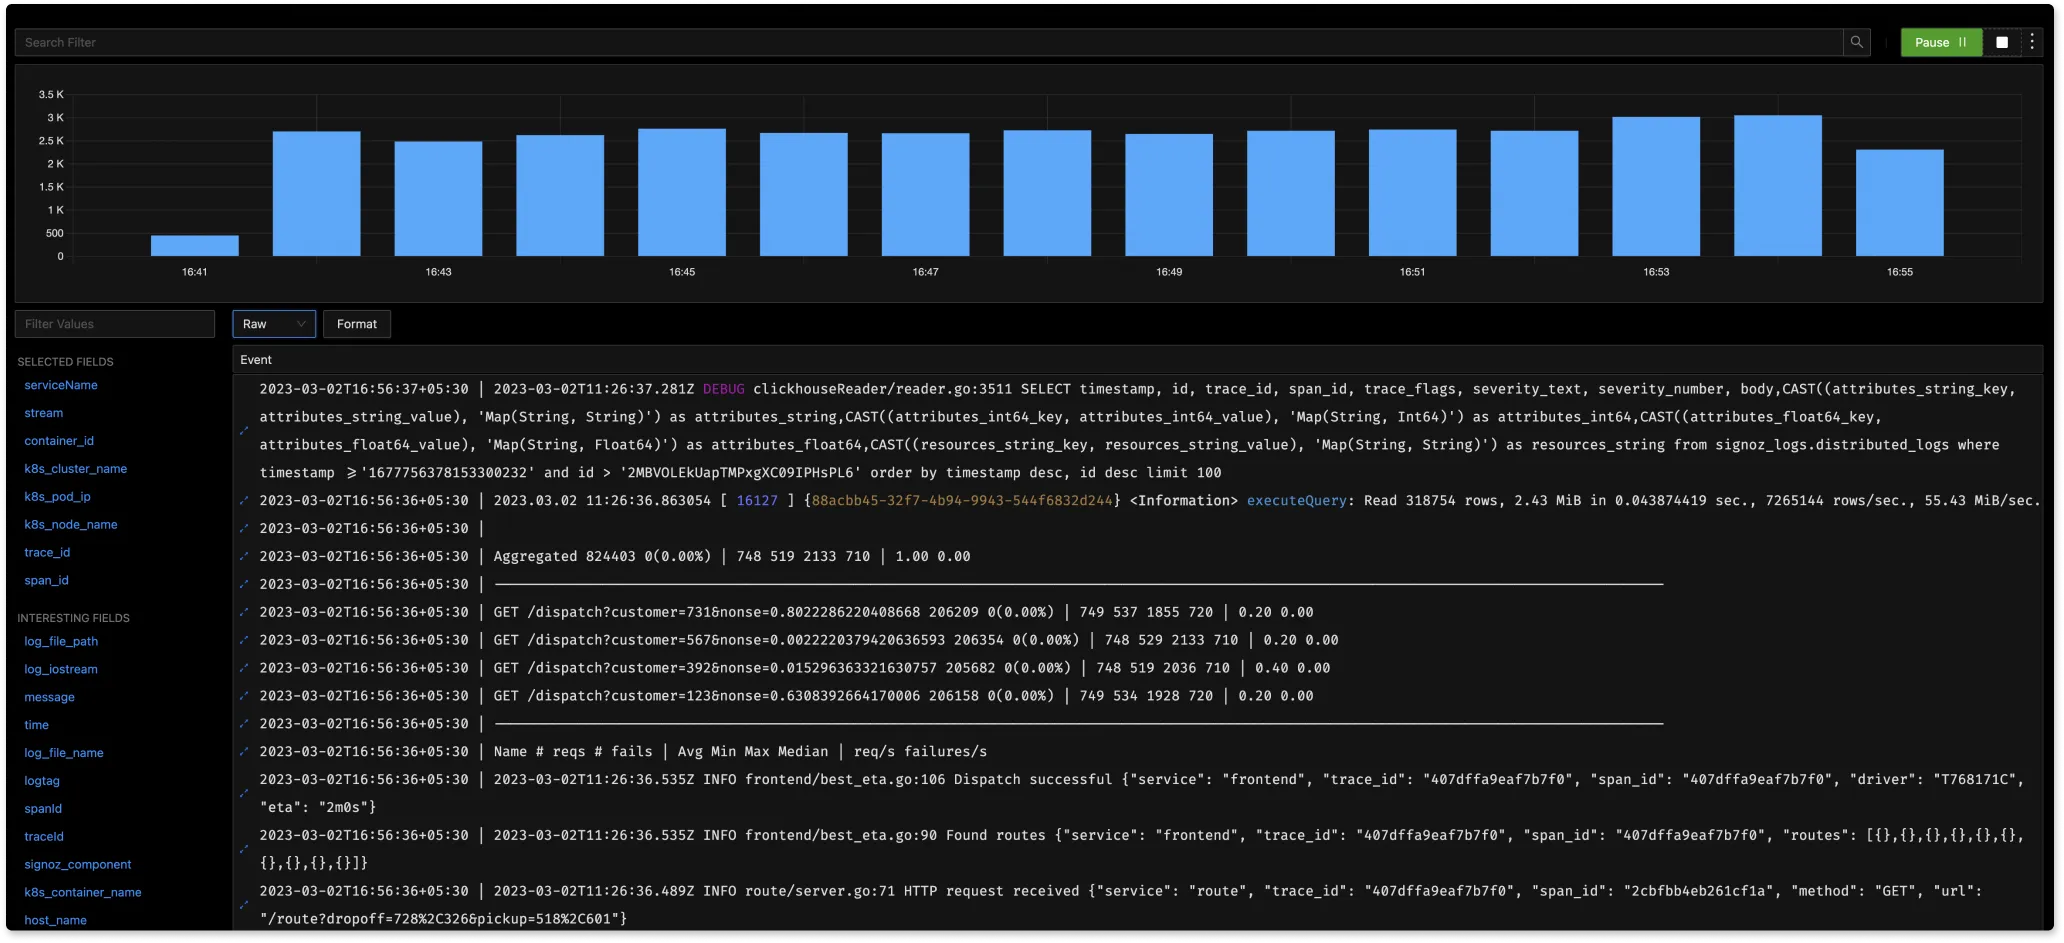The image size is (2064, 943).
Task: Expand the clickhouseReader DEBUG log entry
Action: pos(244,431)
